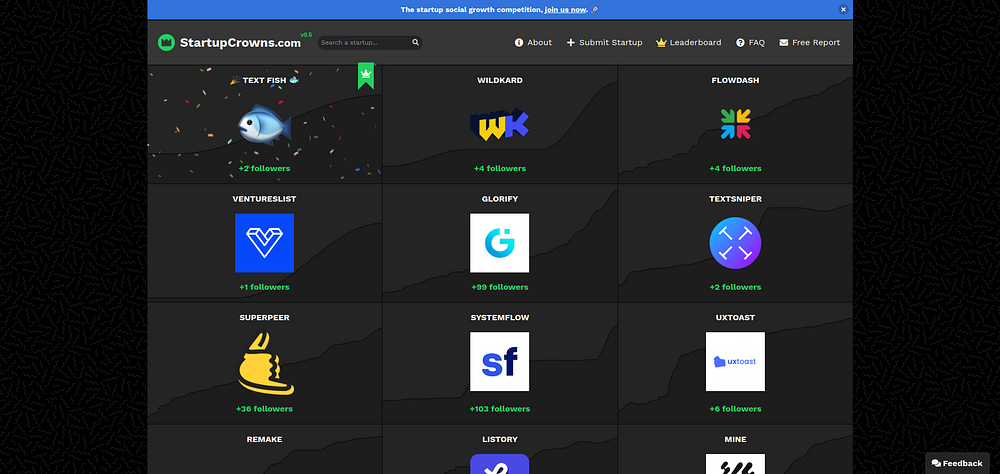Click '+36 followers' under Superpeer

point(265,409)
